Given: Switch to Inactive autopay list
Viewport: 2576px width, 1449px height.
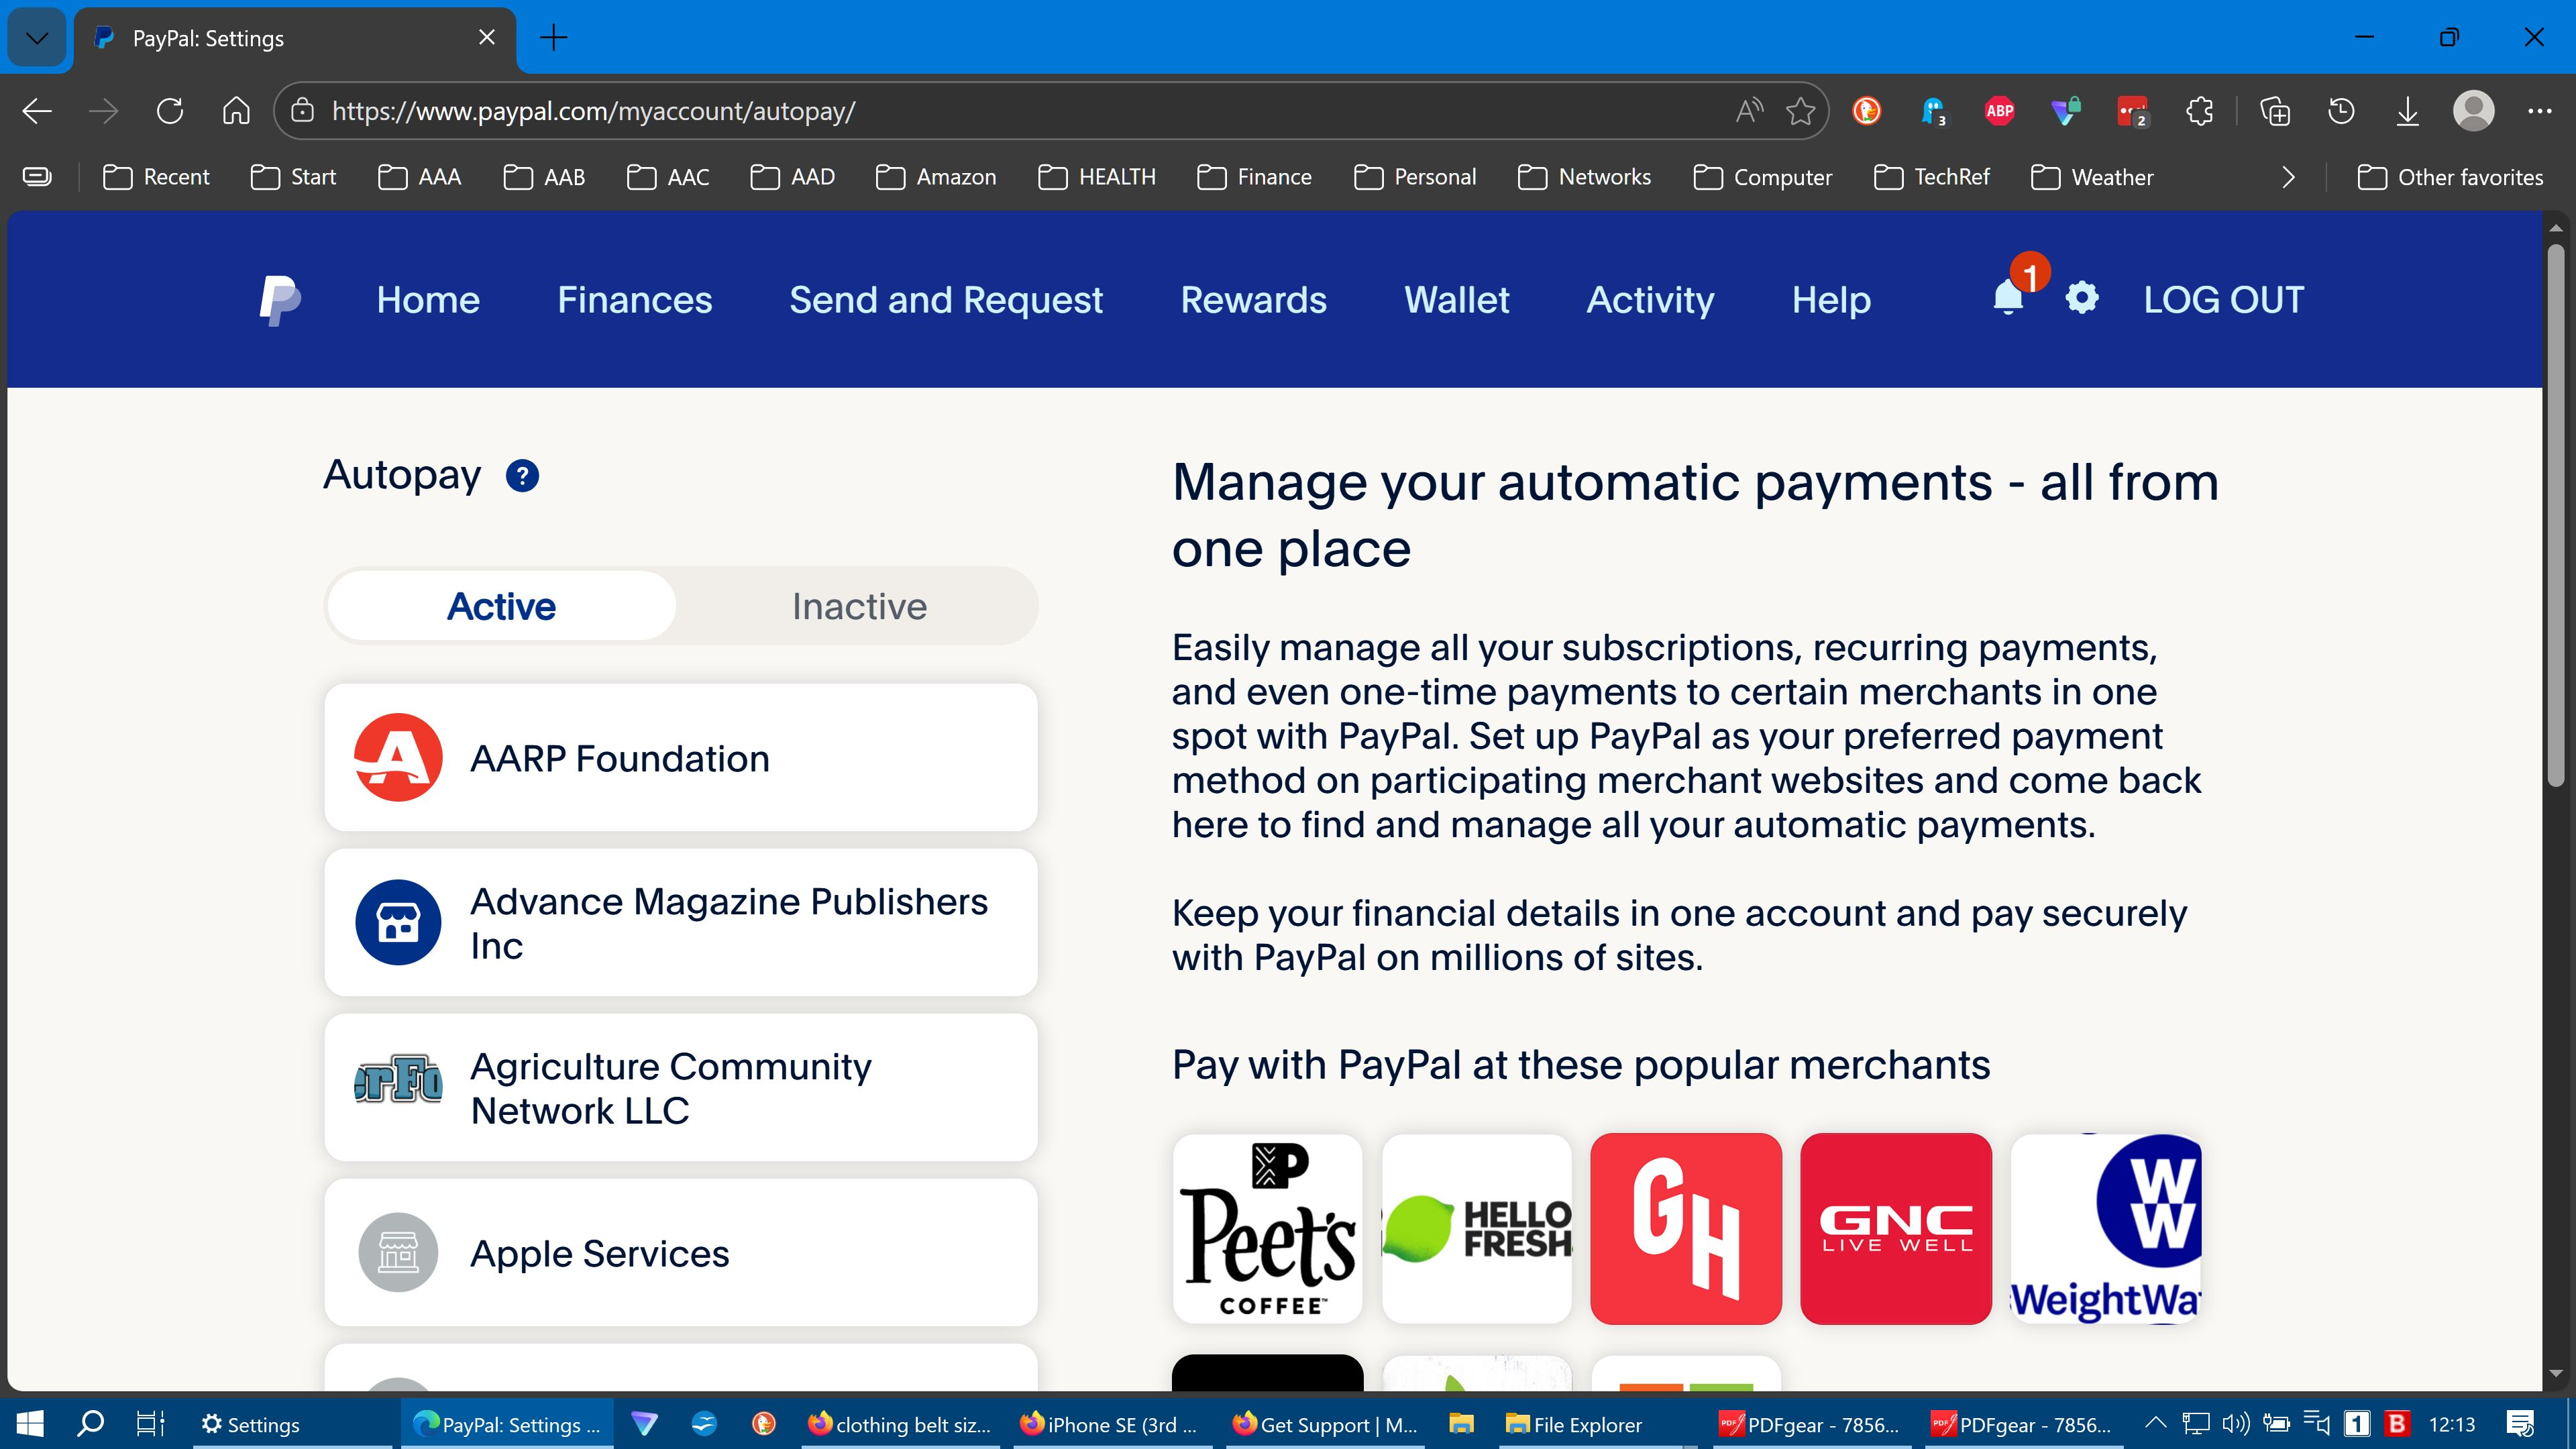Looking at the screenshot, I should pos(859,606).
